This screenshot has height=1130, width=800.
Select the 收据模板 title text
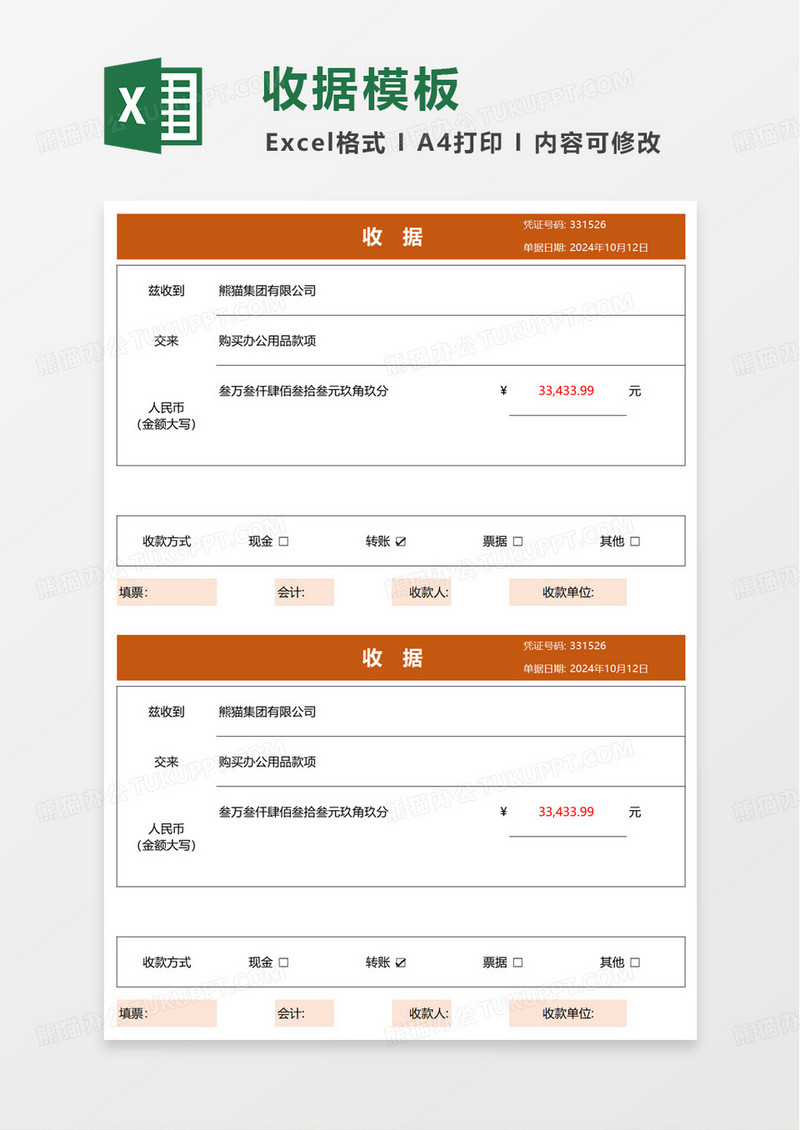click(x=360, y=90)
